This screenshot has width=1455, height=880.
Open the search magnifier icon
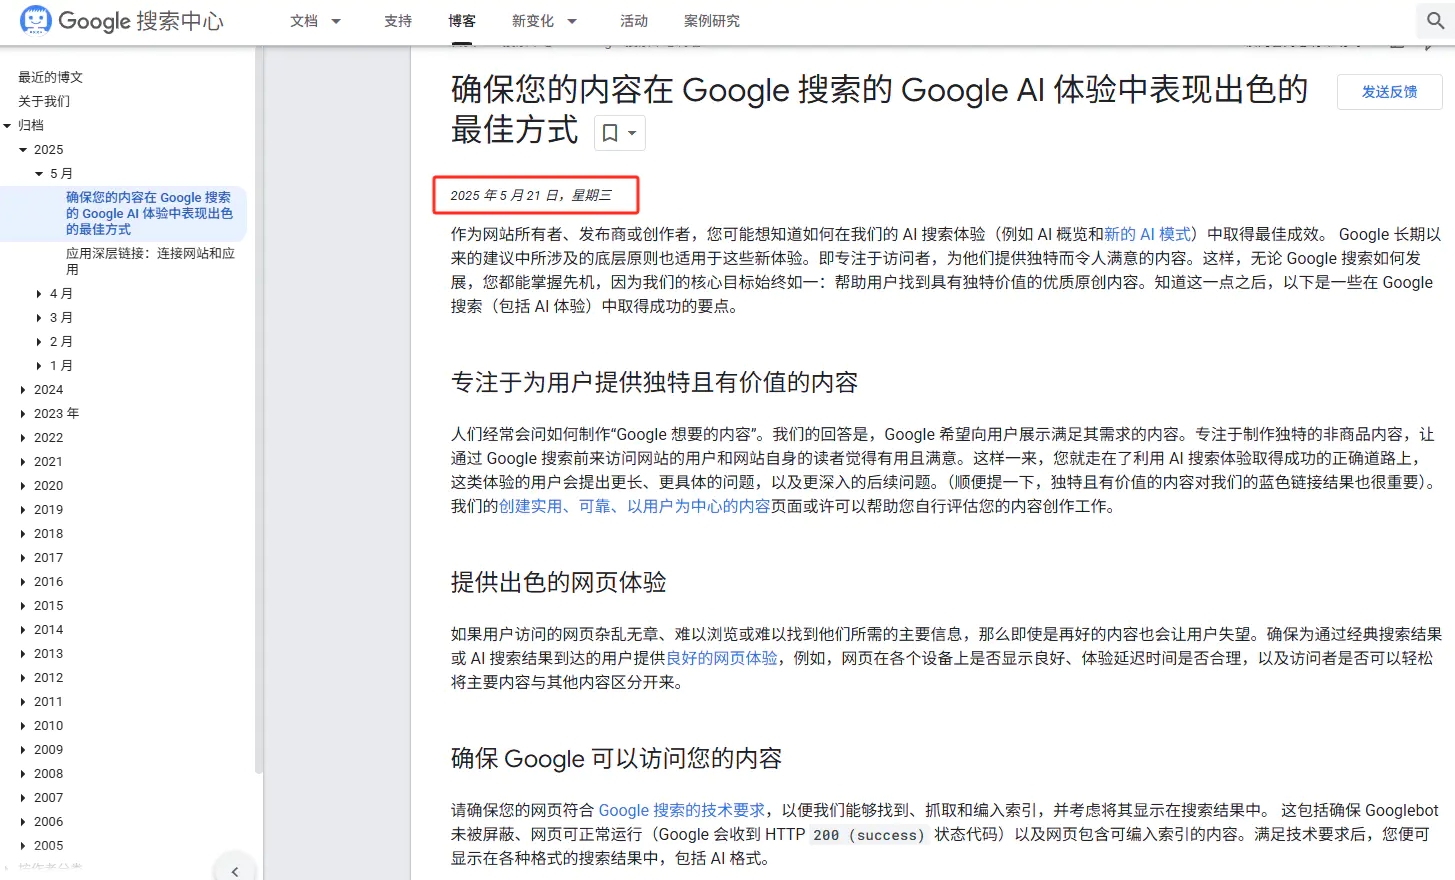click(x=1436, y=21)
